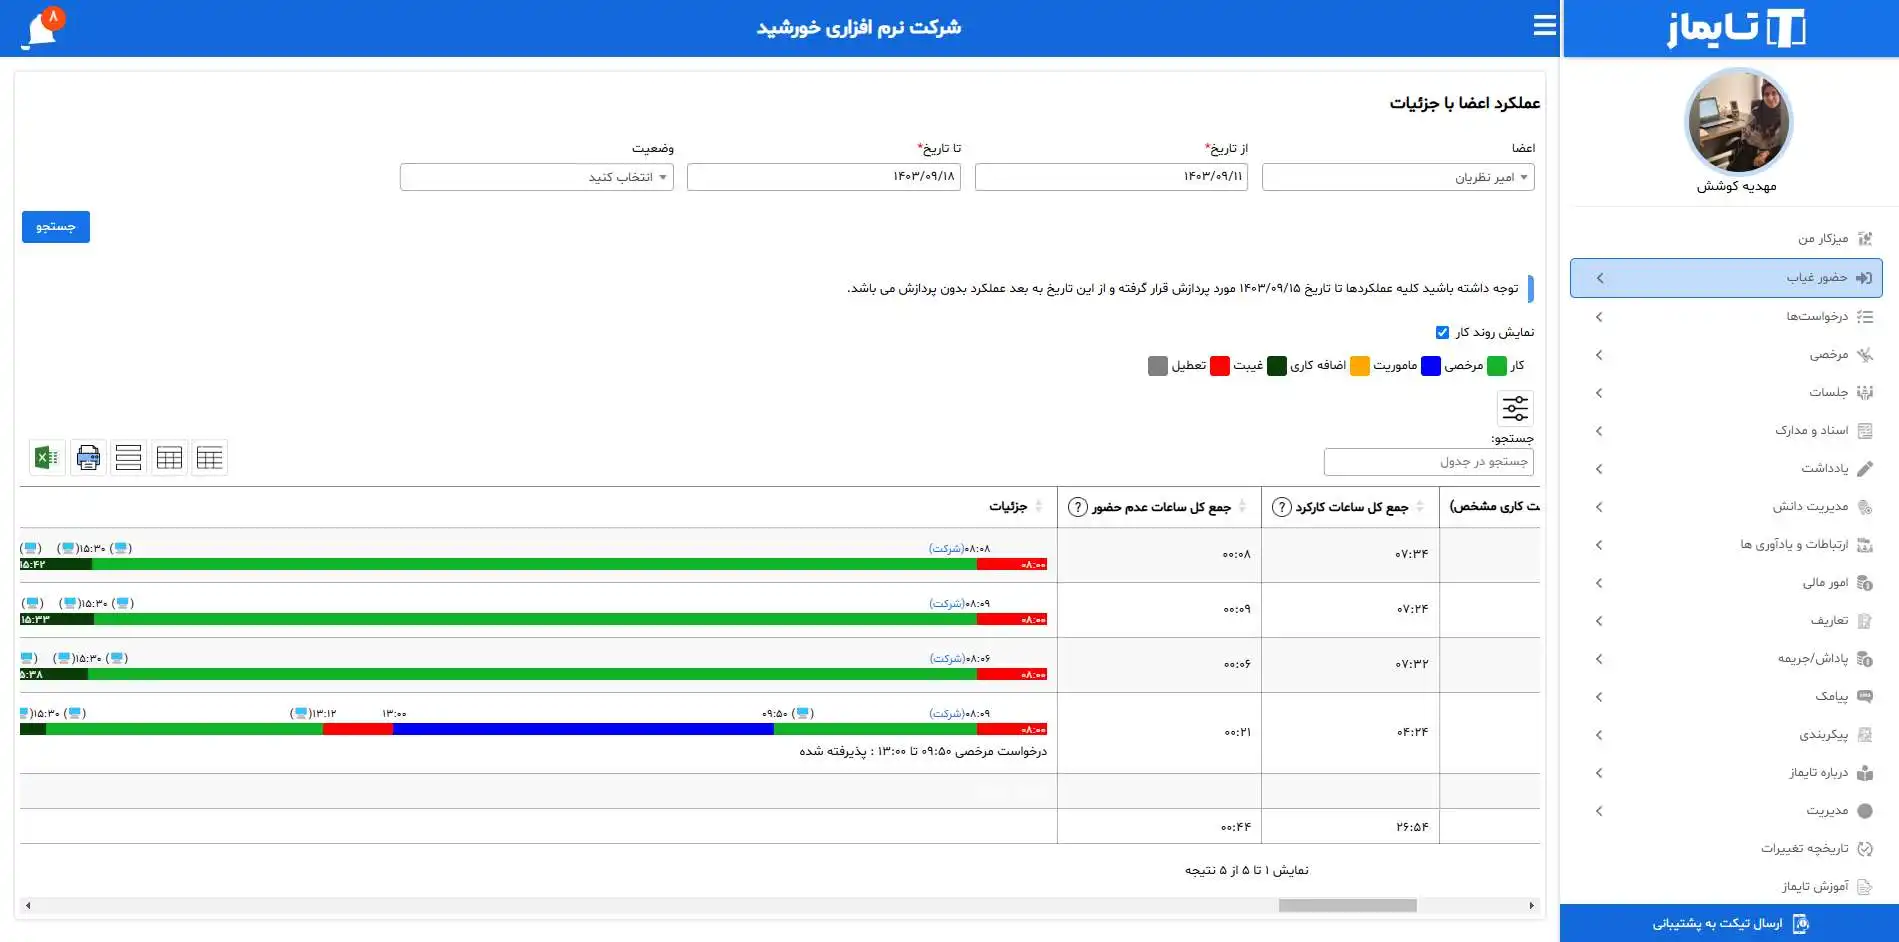Export table to Excel

46,458
